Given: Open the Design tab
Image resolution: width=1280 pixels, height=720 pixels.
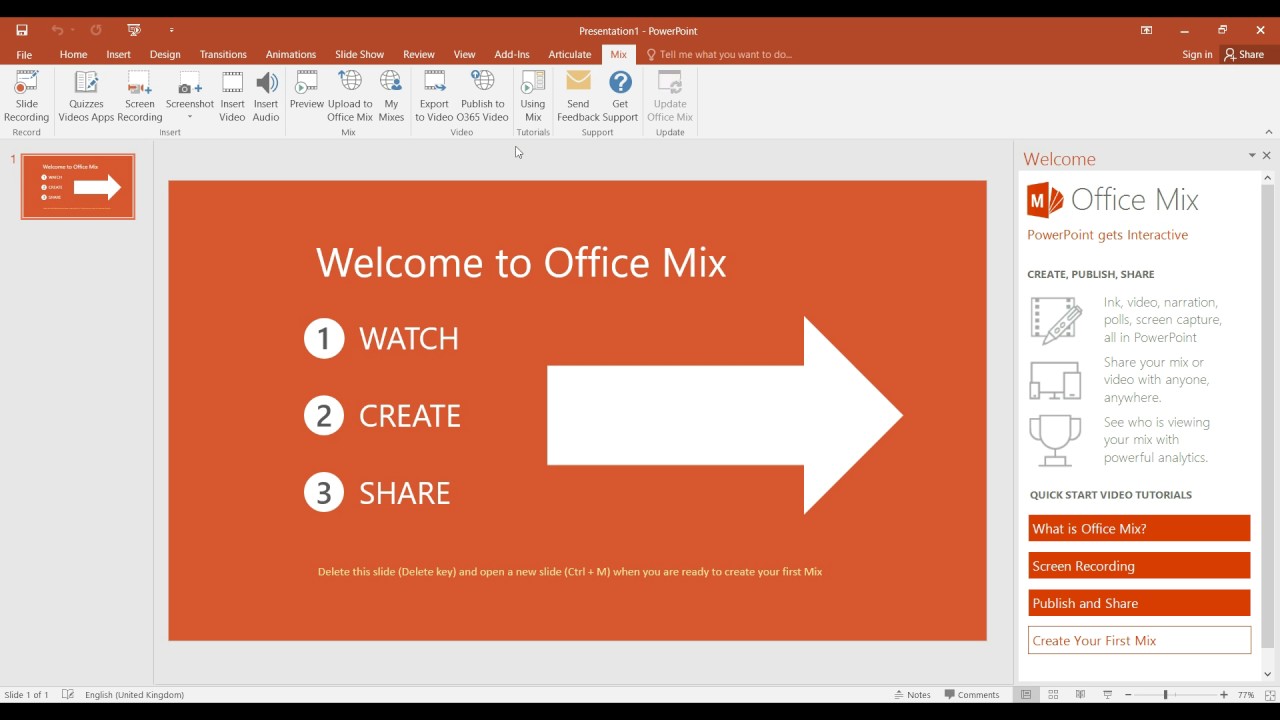Looking at the screenshot, I should [165, 55].
